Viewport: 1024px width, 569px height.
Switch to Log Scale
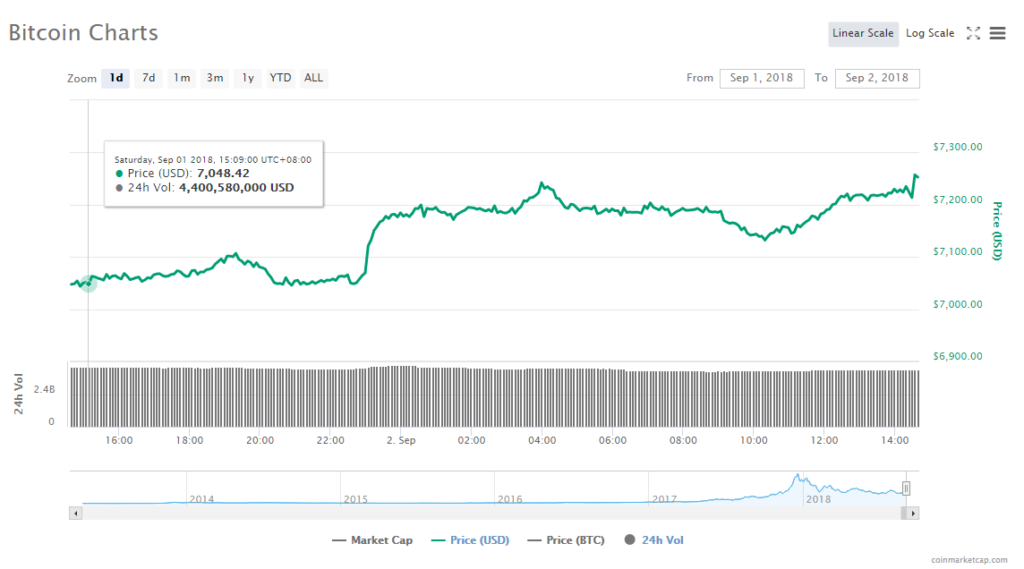point(930,33)
